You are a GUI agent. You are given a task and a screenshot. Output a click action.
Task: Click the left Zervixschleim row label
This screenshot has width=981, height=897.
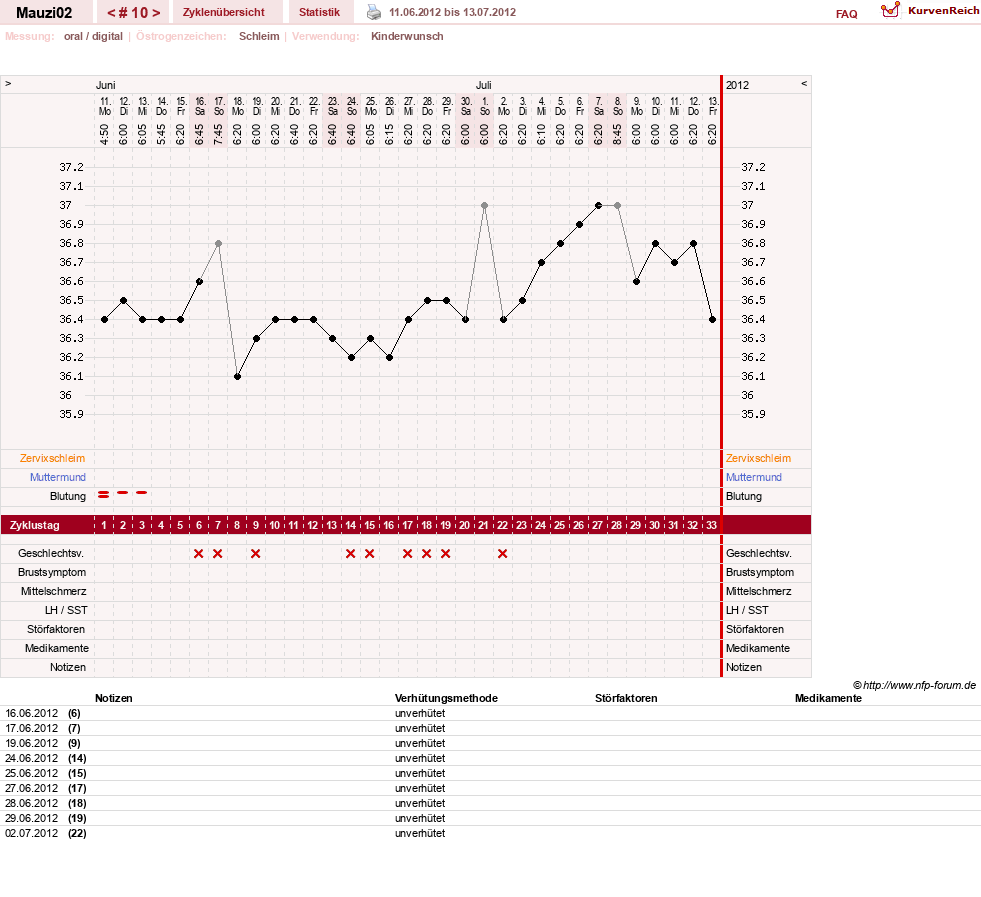tap(52, 459)
